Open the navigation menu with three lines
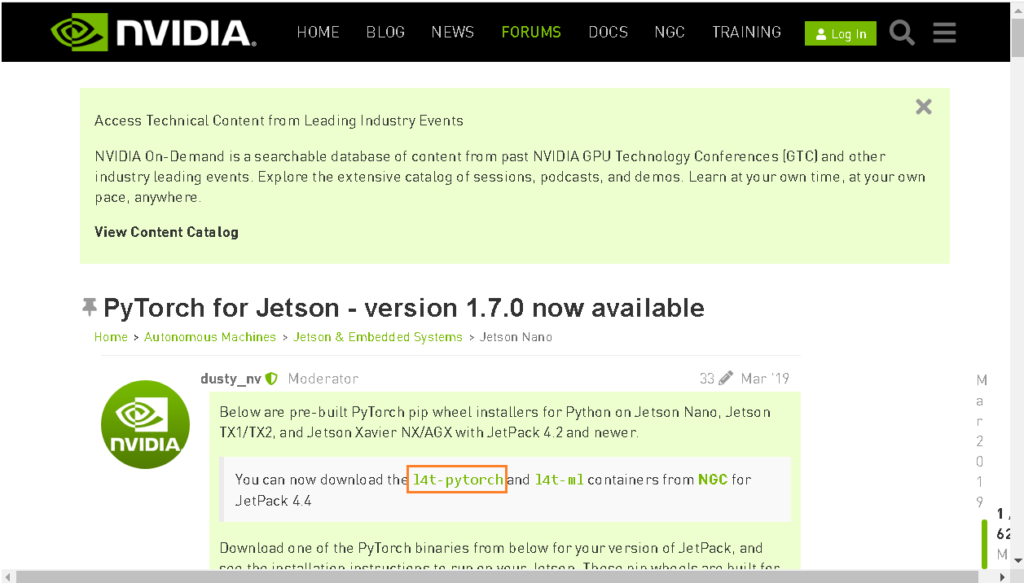This screenshot has width=1024, height=583. coord(943,32)
